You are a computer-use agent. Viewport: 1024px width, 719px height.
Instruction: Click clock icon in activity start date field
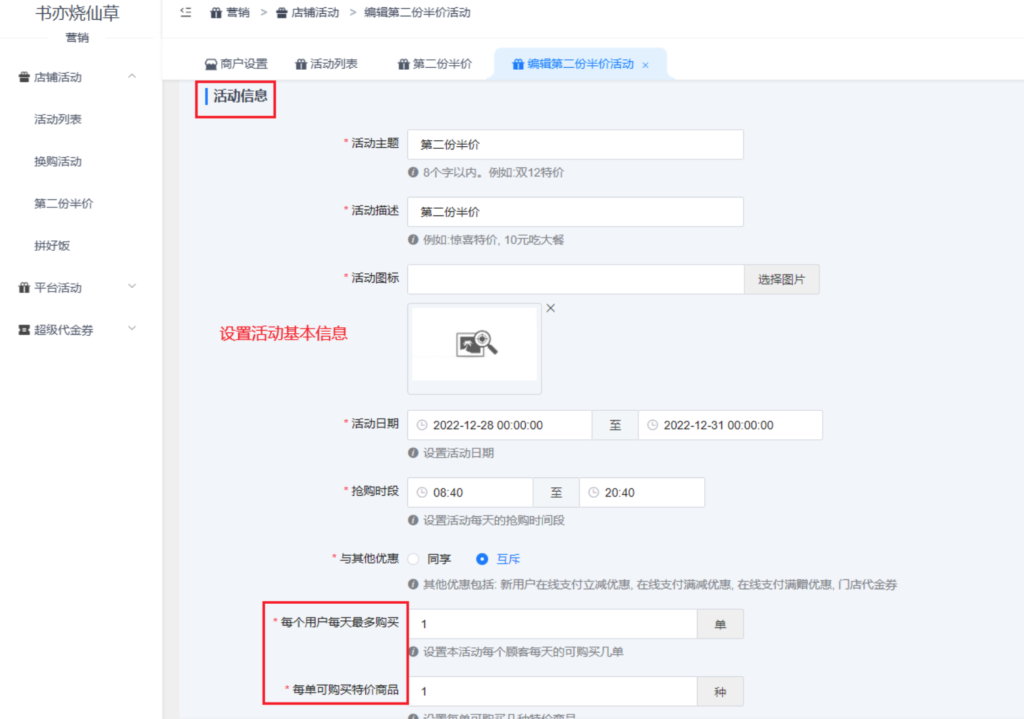422,425
